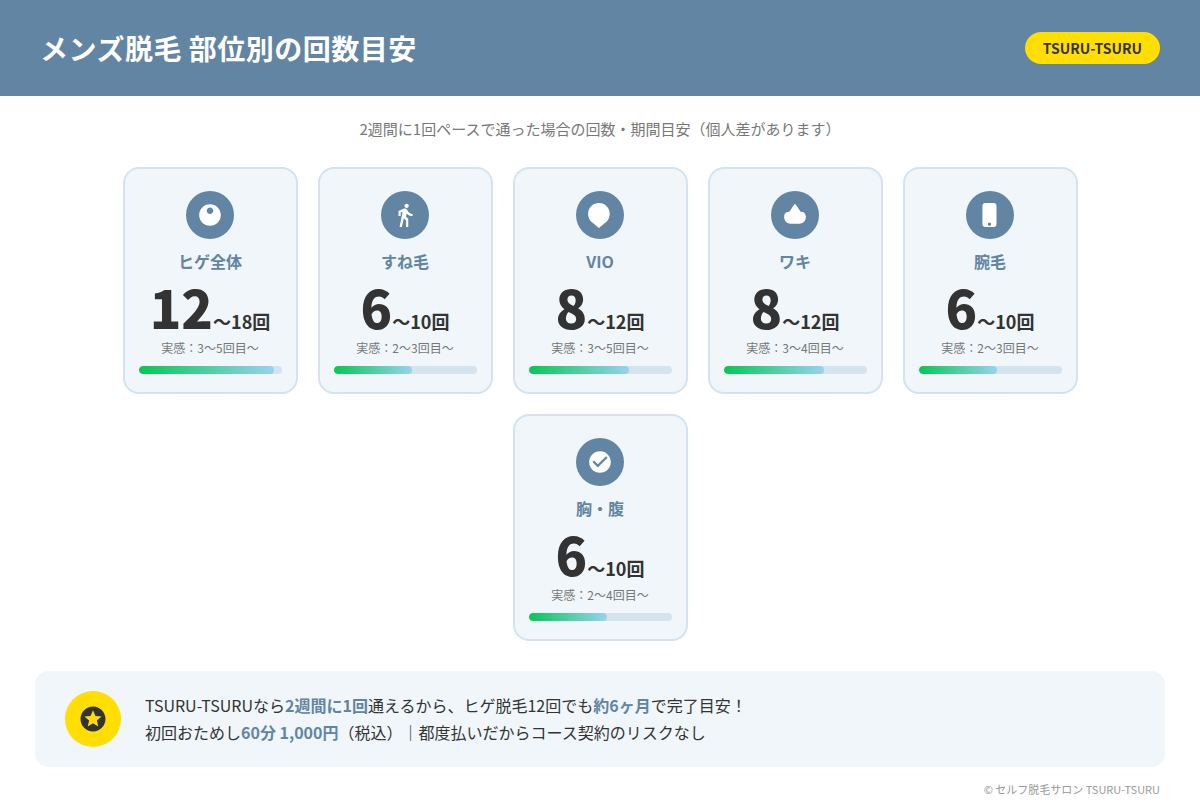Click the ヒゲ全体 progress bar
Image resolution: width=1200 pixels, height=811 pixels.
(x=210, y=370)
